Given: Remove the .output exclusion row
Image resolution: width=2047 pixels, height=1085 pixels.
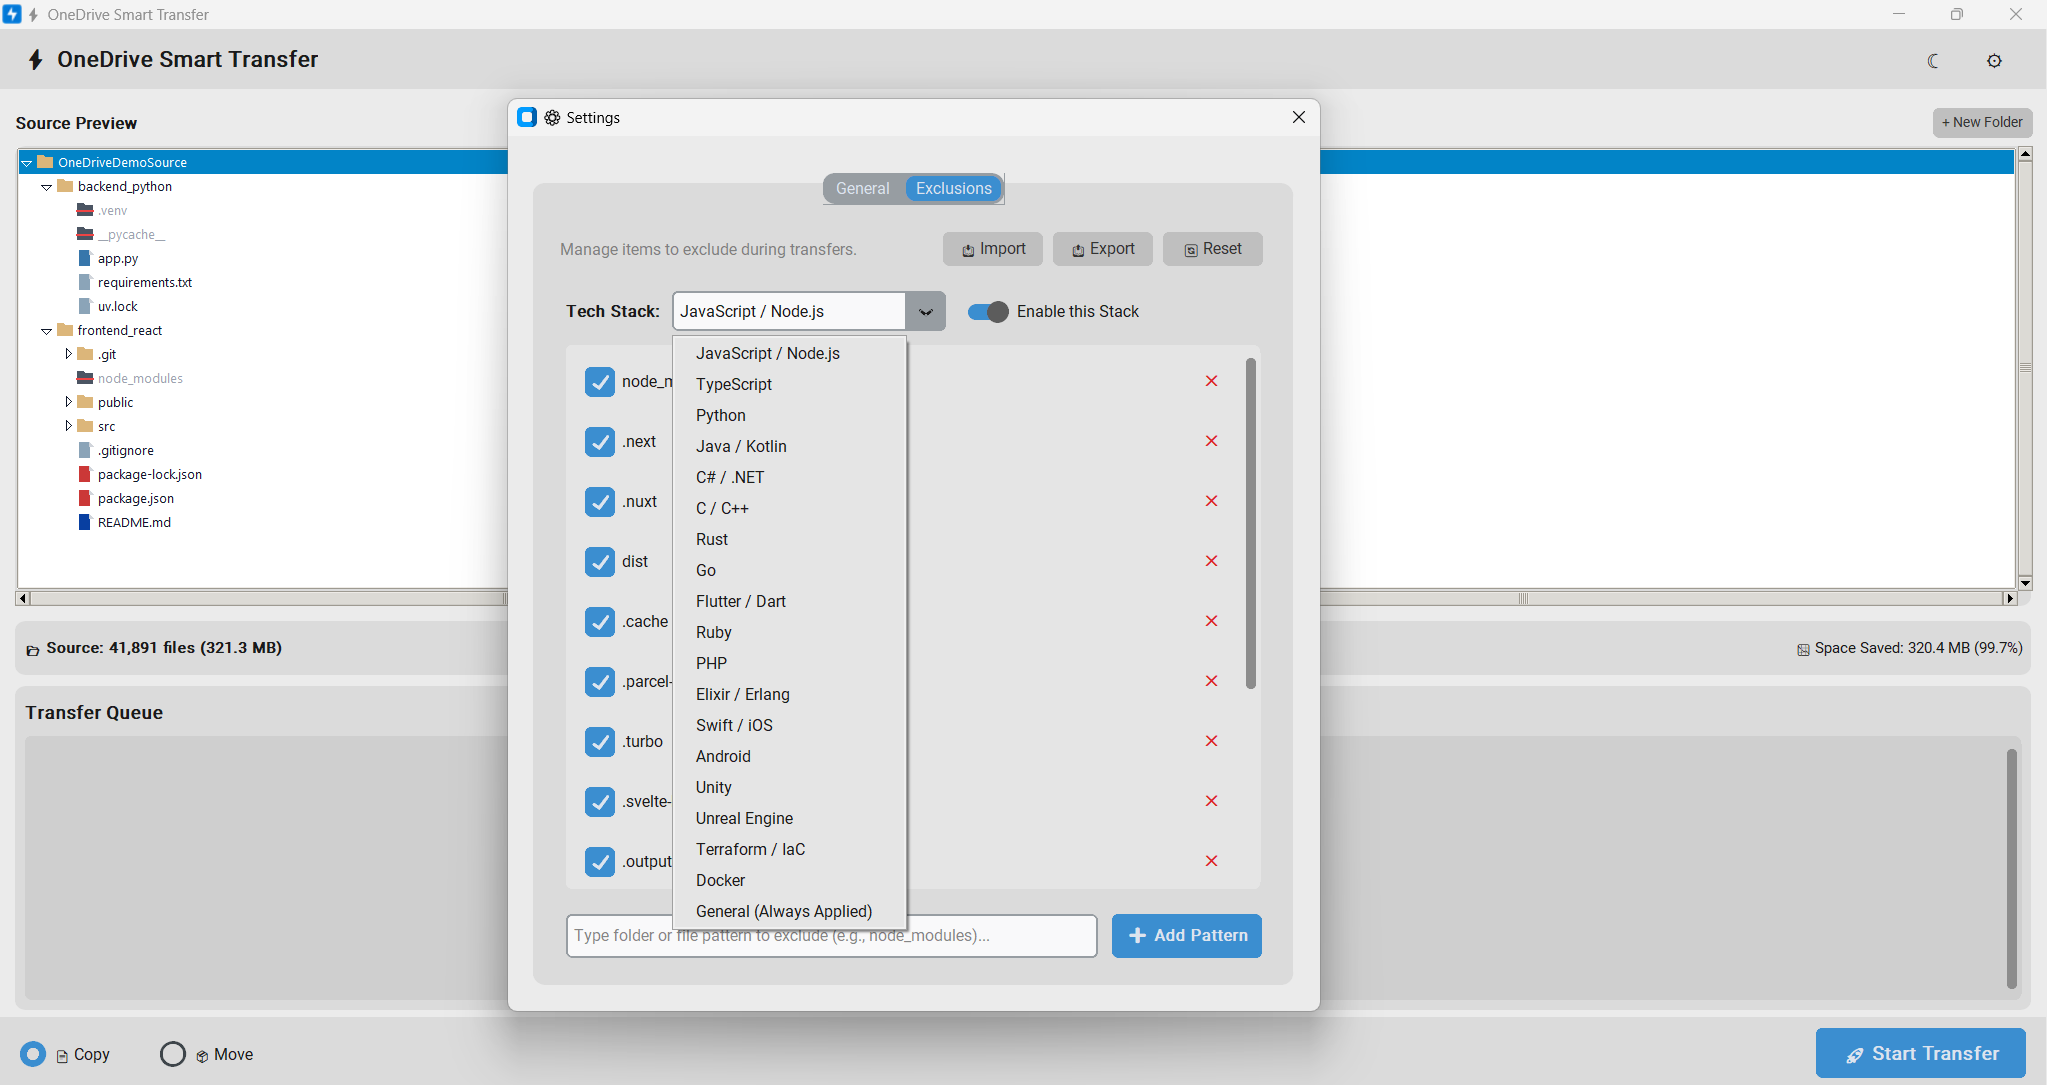Looking at the screenshot, I should pos(1211,861).
